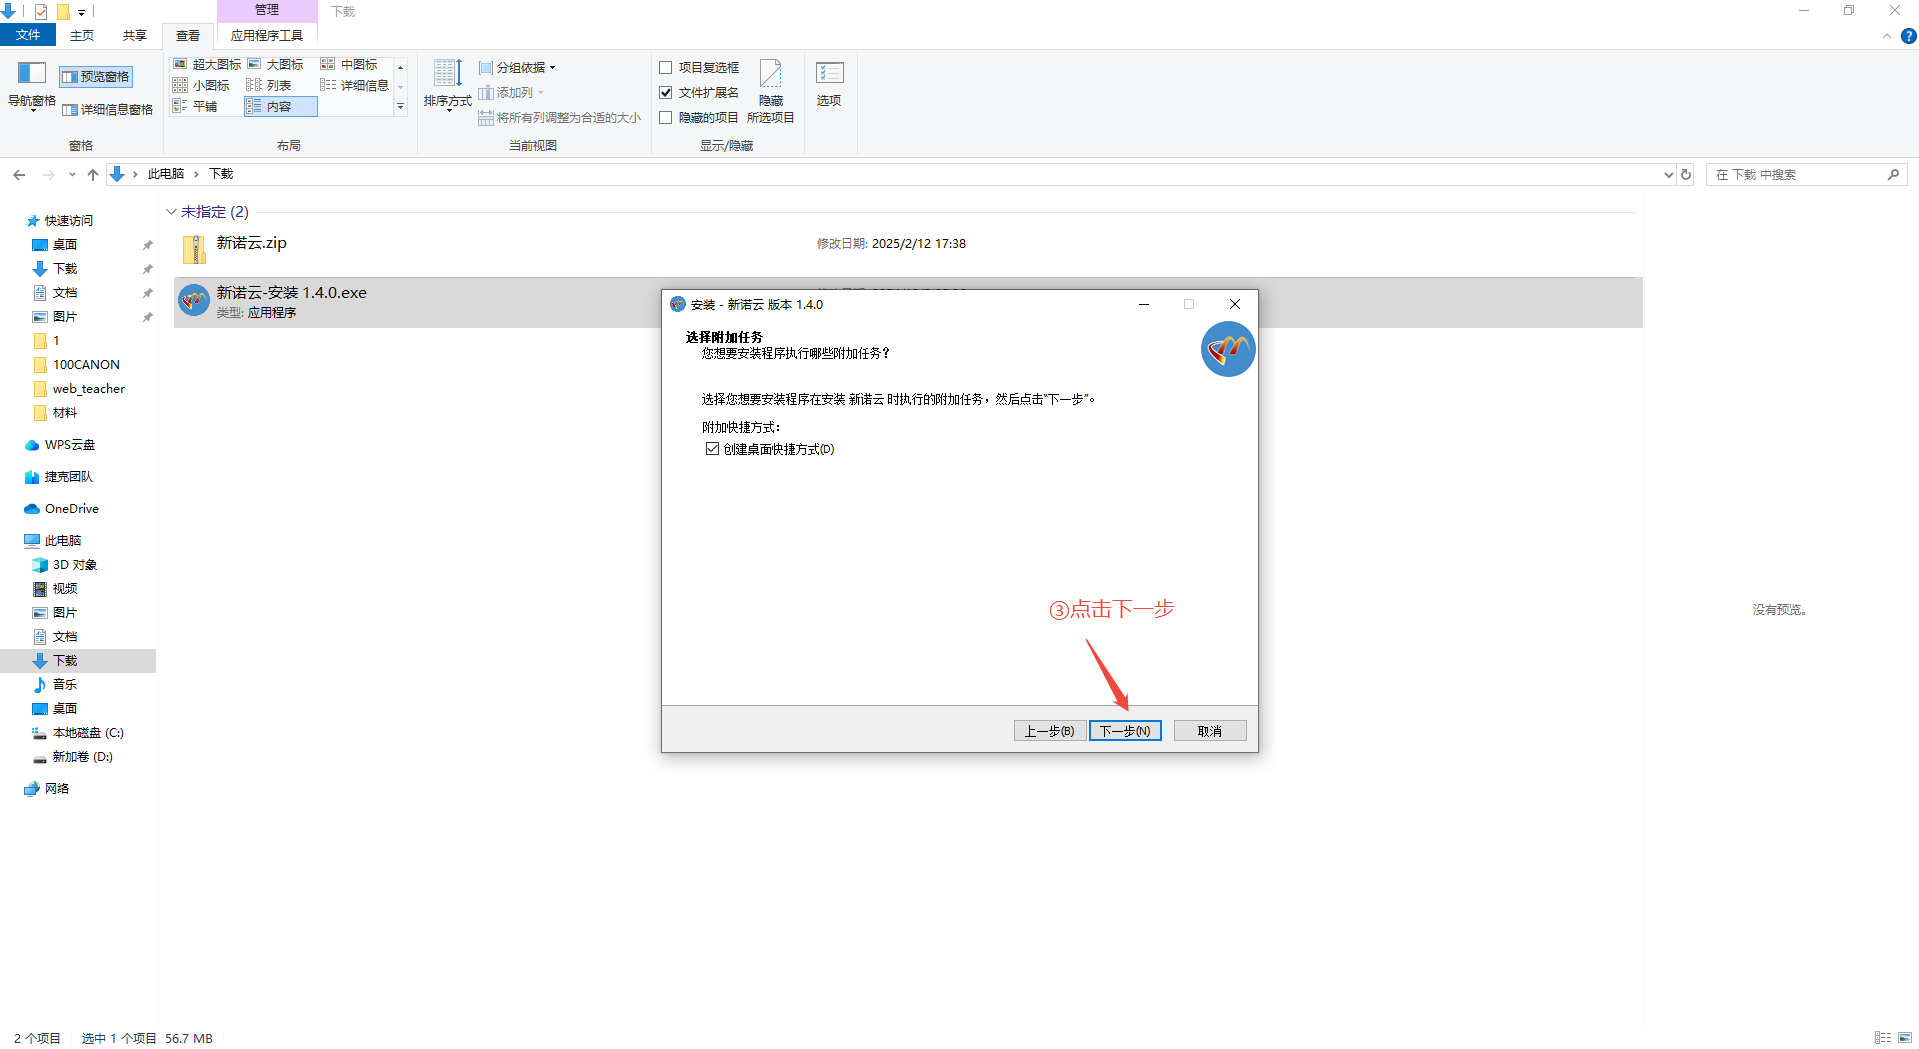Open folder Options icon
The height and width of the screenshot is (1049, 1919).
coord(829,84)
